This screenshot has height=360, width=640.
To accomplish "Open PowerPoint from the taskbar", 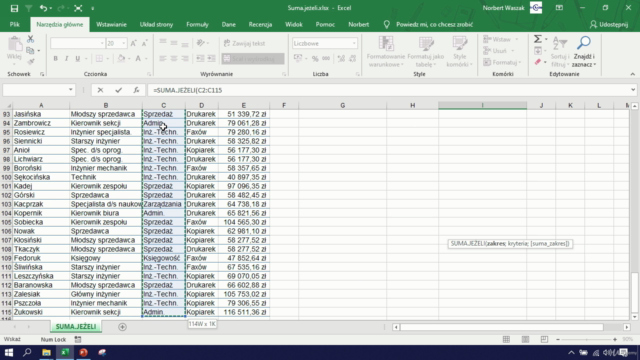I will pos(83,352).
